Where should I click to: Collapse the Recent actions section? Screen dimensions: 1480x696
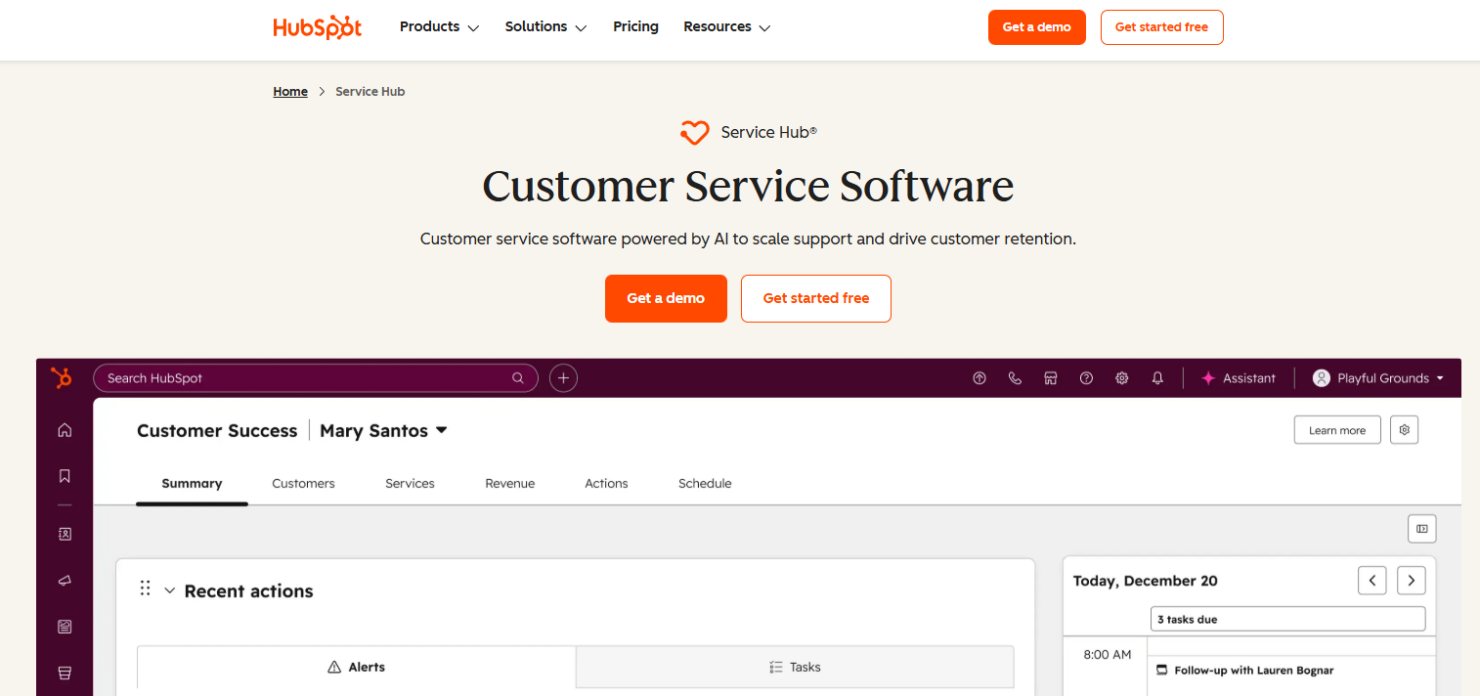point(169,591)
